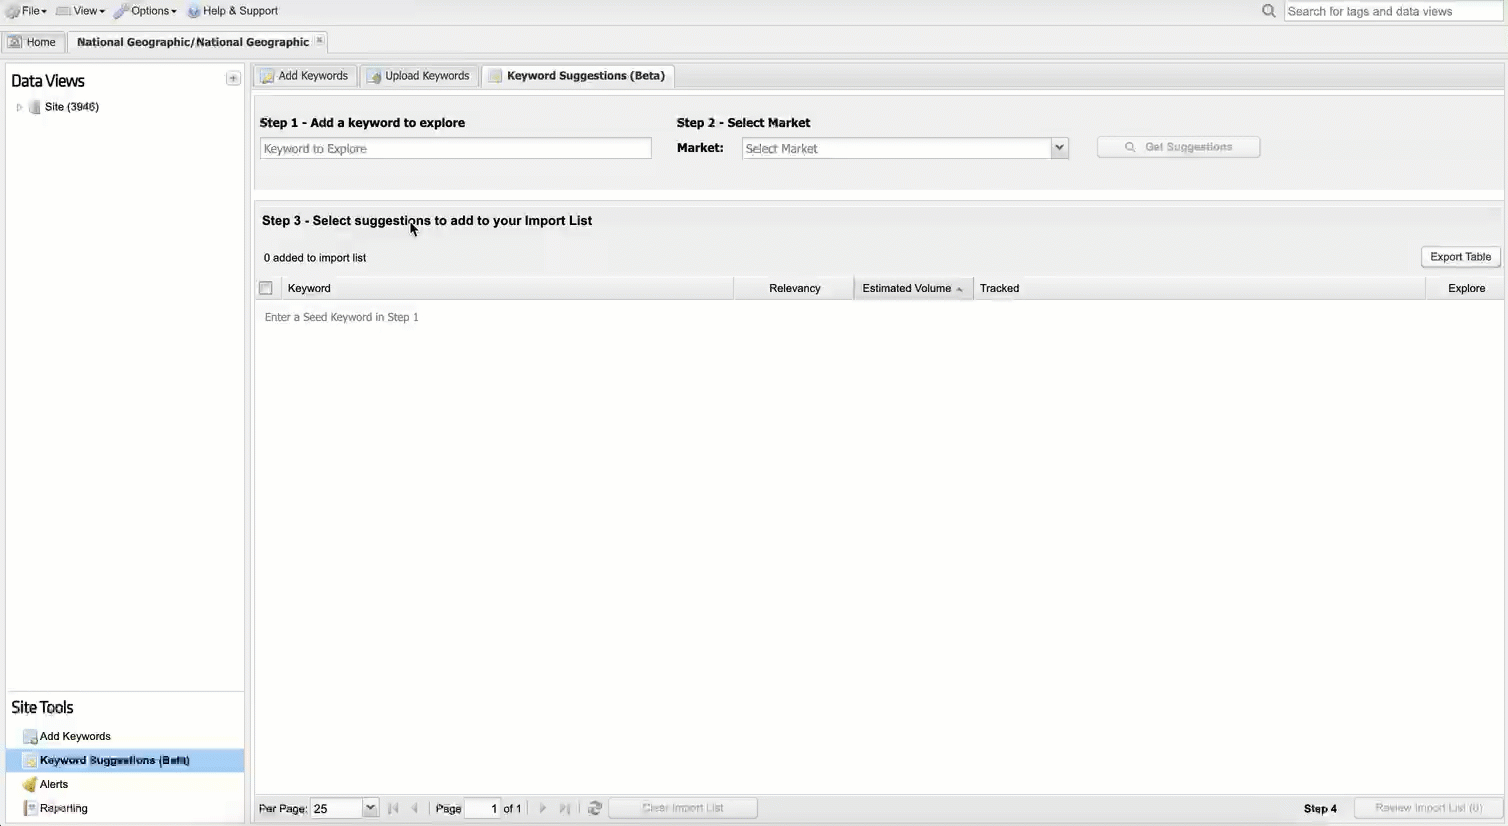Open the Options menu
The height and width of the screenshot is (826, 1508).
pos(146,11)
